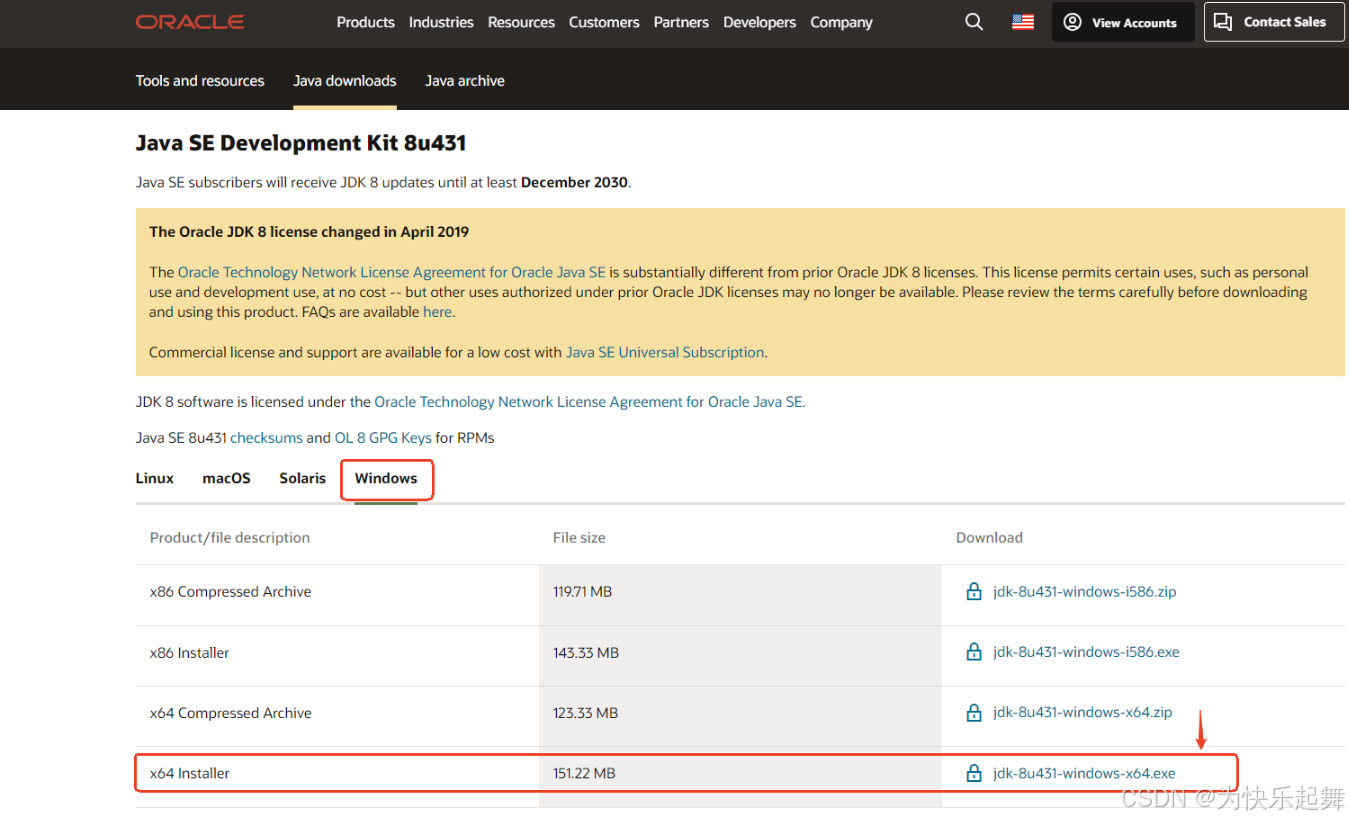The height and width of the screenshot is (820, 1349).
Task: Click the Oracle logo
Action: click(190, 22)
